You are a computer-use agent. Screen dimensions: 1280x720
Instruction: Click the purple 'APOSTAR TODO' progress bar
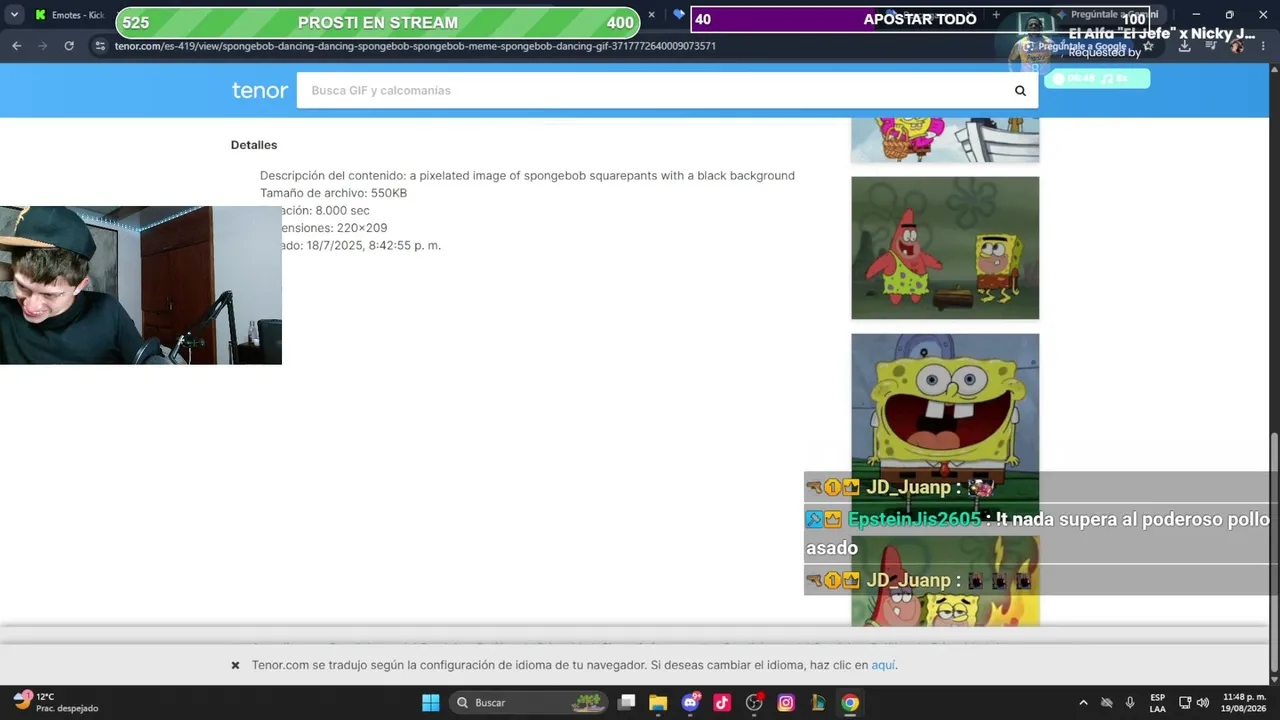point(920,19)
